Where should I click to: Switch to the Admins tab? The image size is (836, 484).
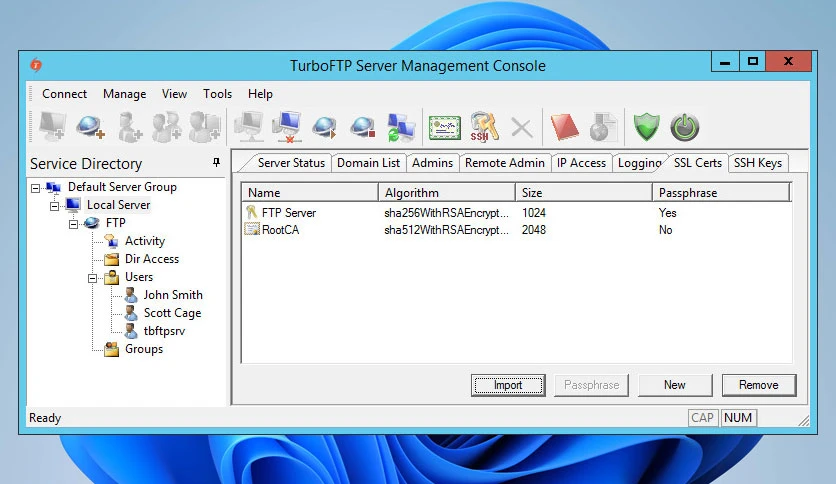coord(432,163)
